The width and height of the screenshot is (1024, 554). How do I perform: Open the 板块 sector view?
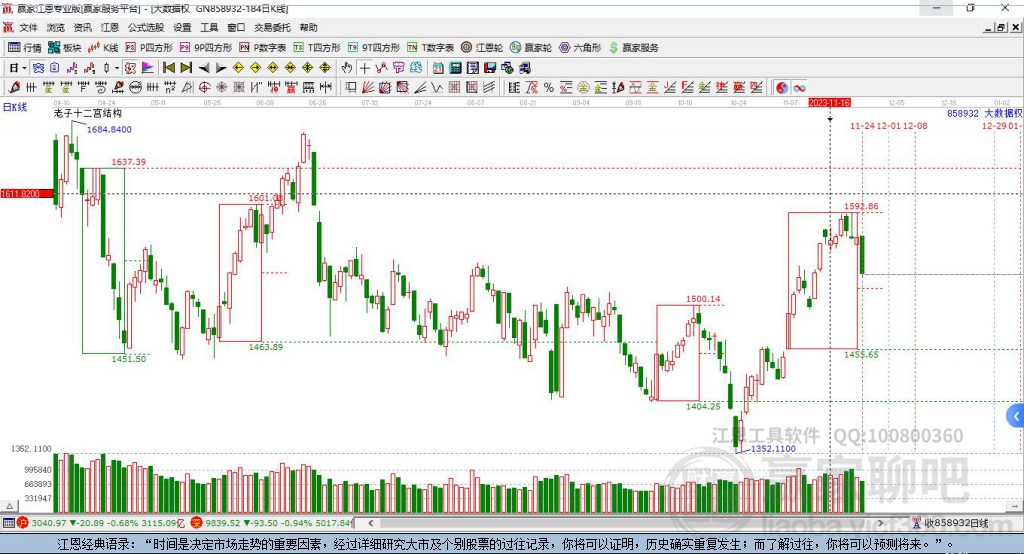click(x=64, y=48)
